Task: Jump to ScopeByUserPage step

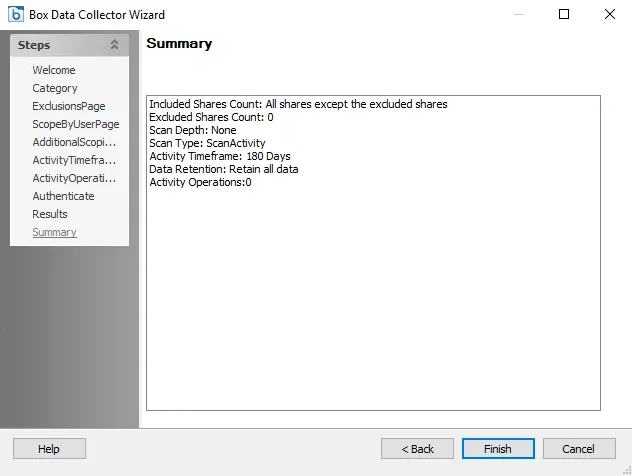Action: click(76, 124)
